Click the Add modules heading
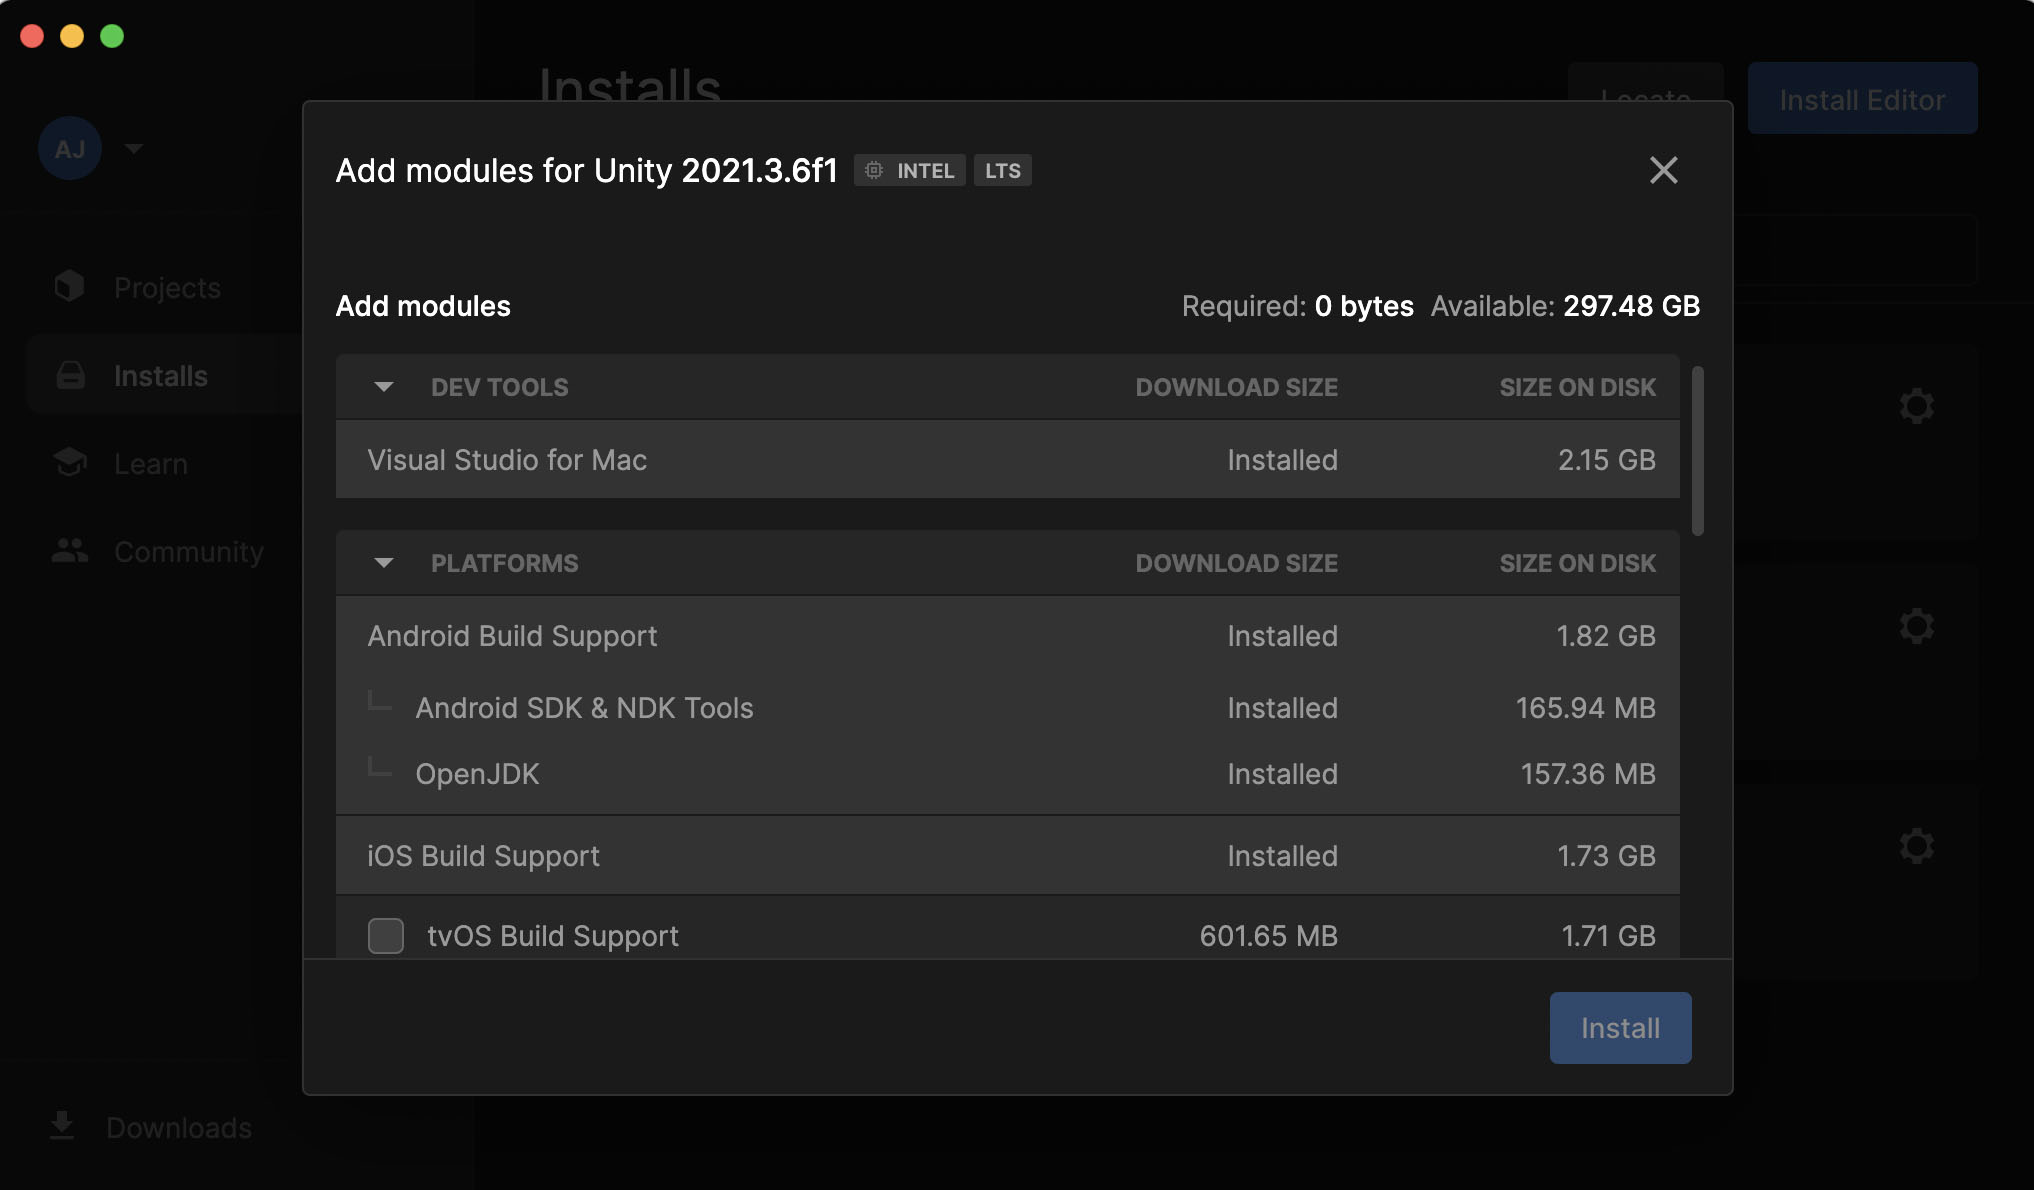Screen dimensions: 2034x1190 tap(423, 306)
